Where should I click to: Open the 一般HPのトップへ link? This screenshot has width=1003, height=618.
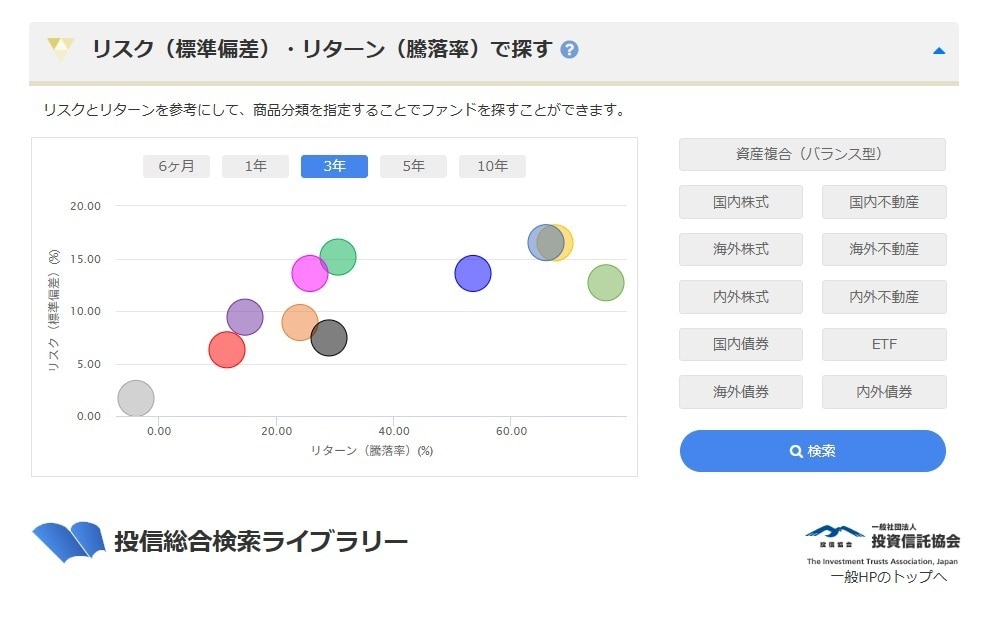(888, 577)
